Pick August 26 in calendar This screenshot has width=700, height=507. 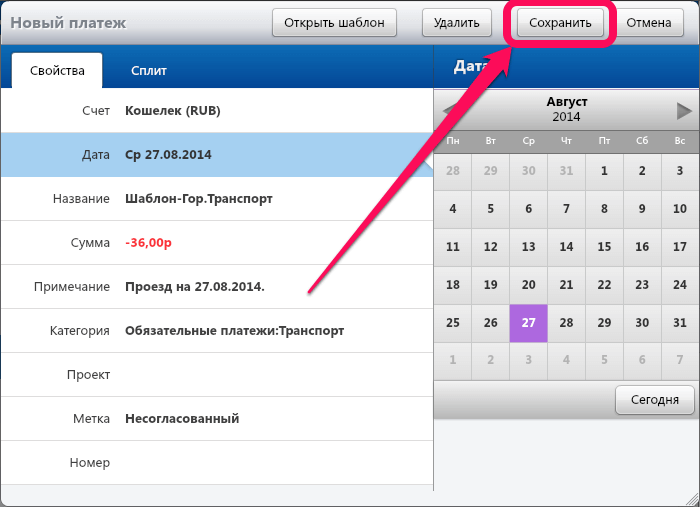[x=491, y=323]
